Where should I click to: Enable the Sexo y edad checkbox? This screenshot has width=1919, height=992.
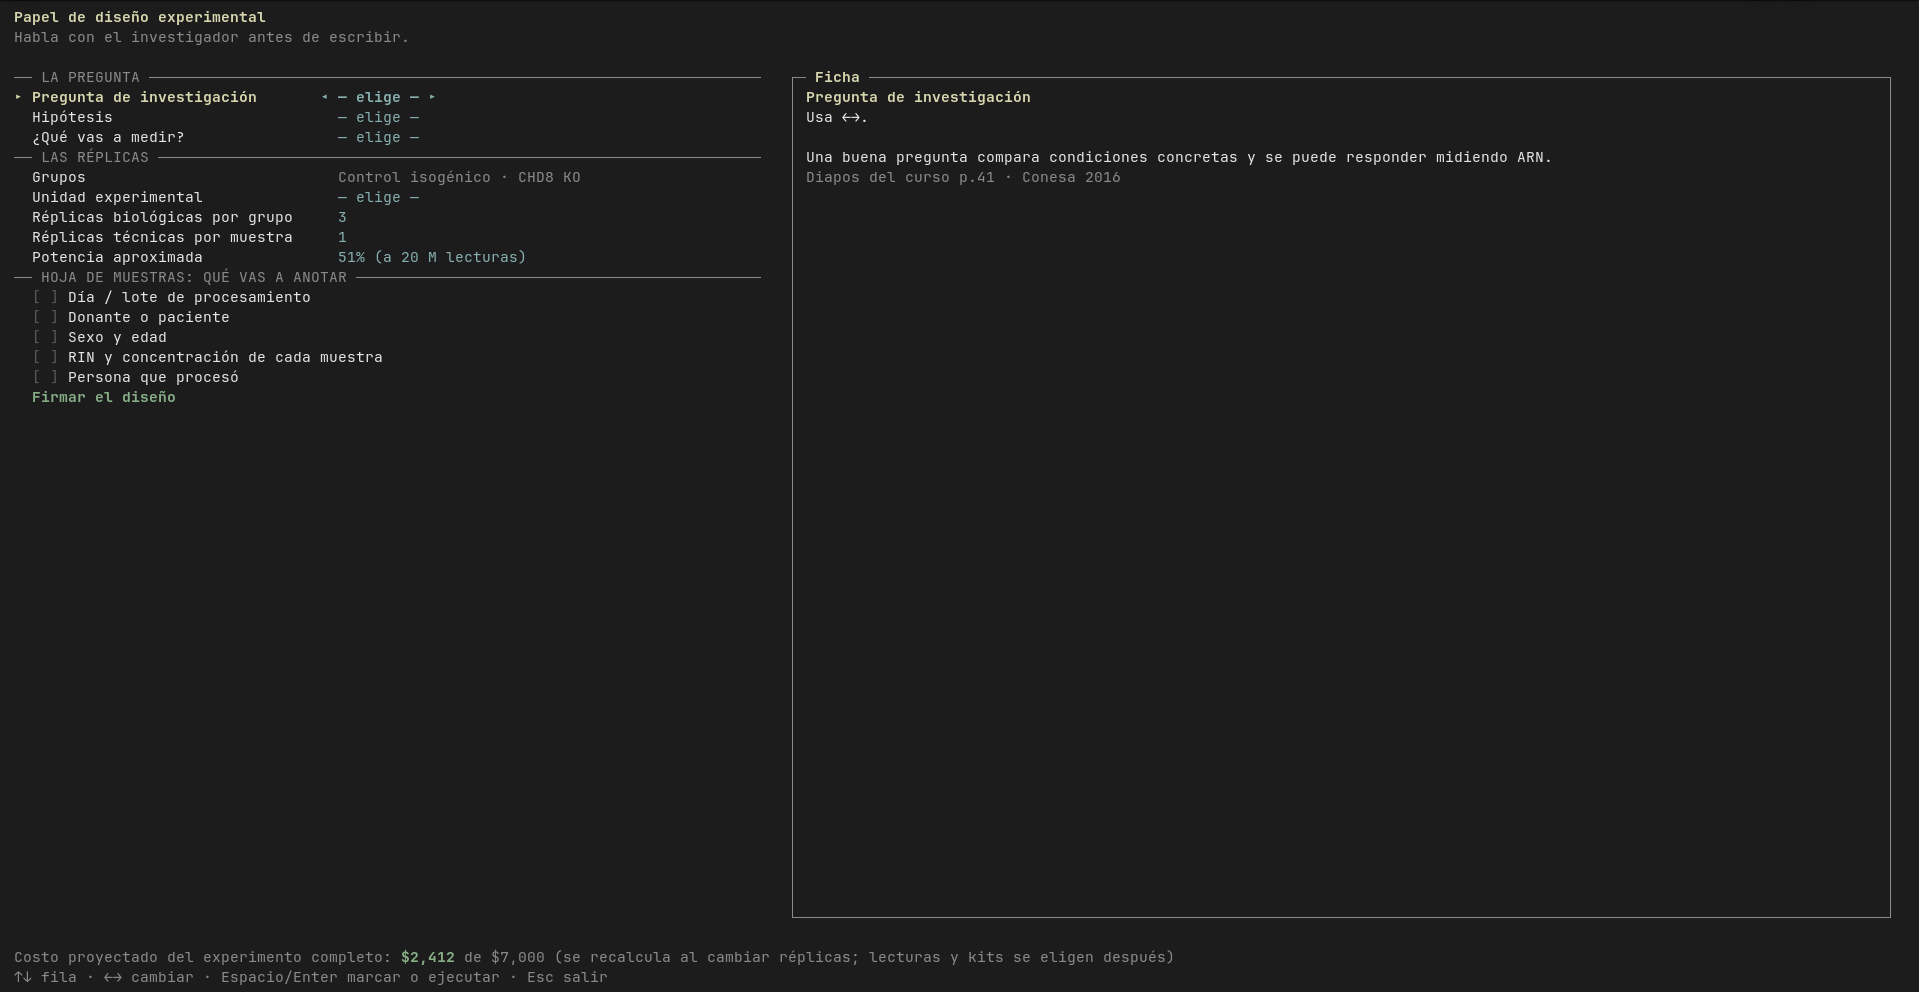point(45,337)
